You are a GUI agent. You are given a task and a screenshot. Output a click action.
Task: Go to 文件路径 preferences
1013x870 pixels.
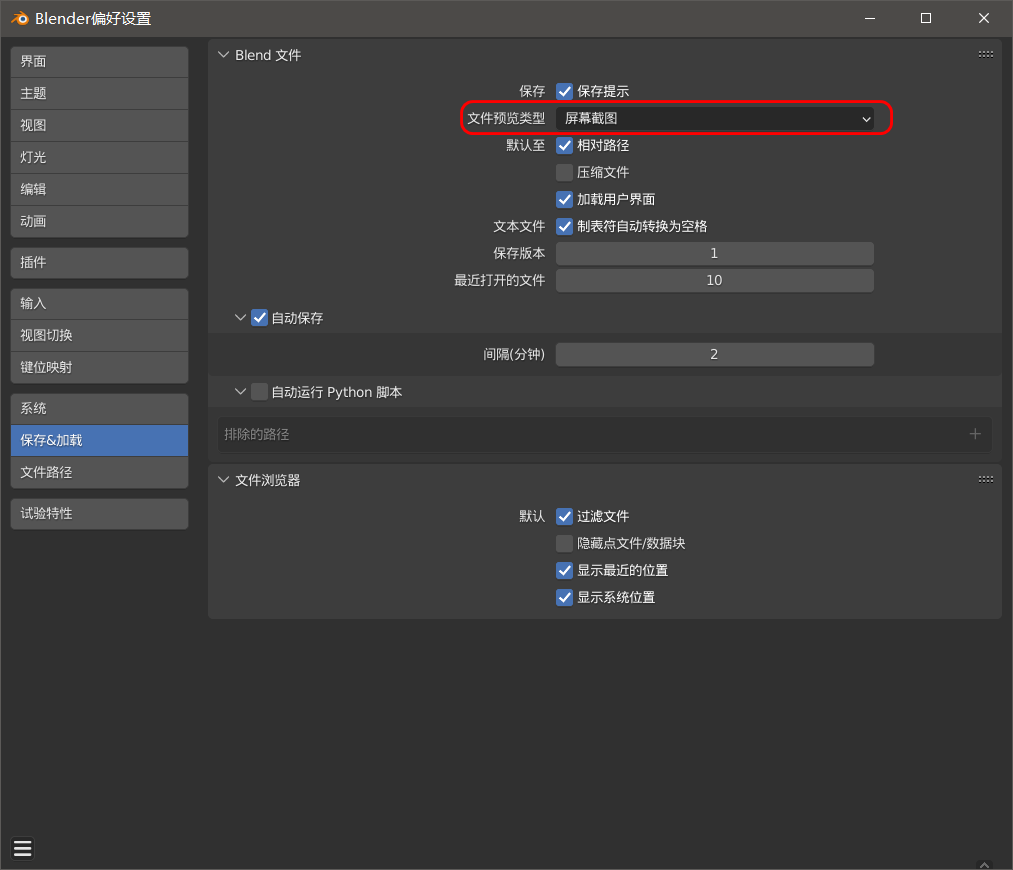pos(99,472)
